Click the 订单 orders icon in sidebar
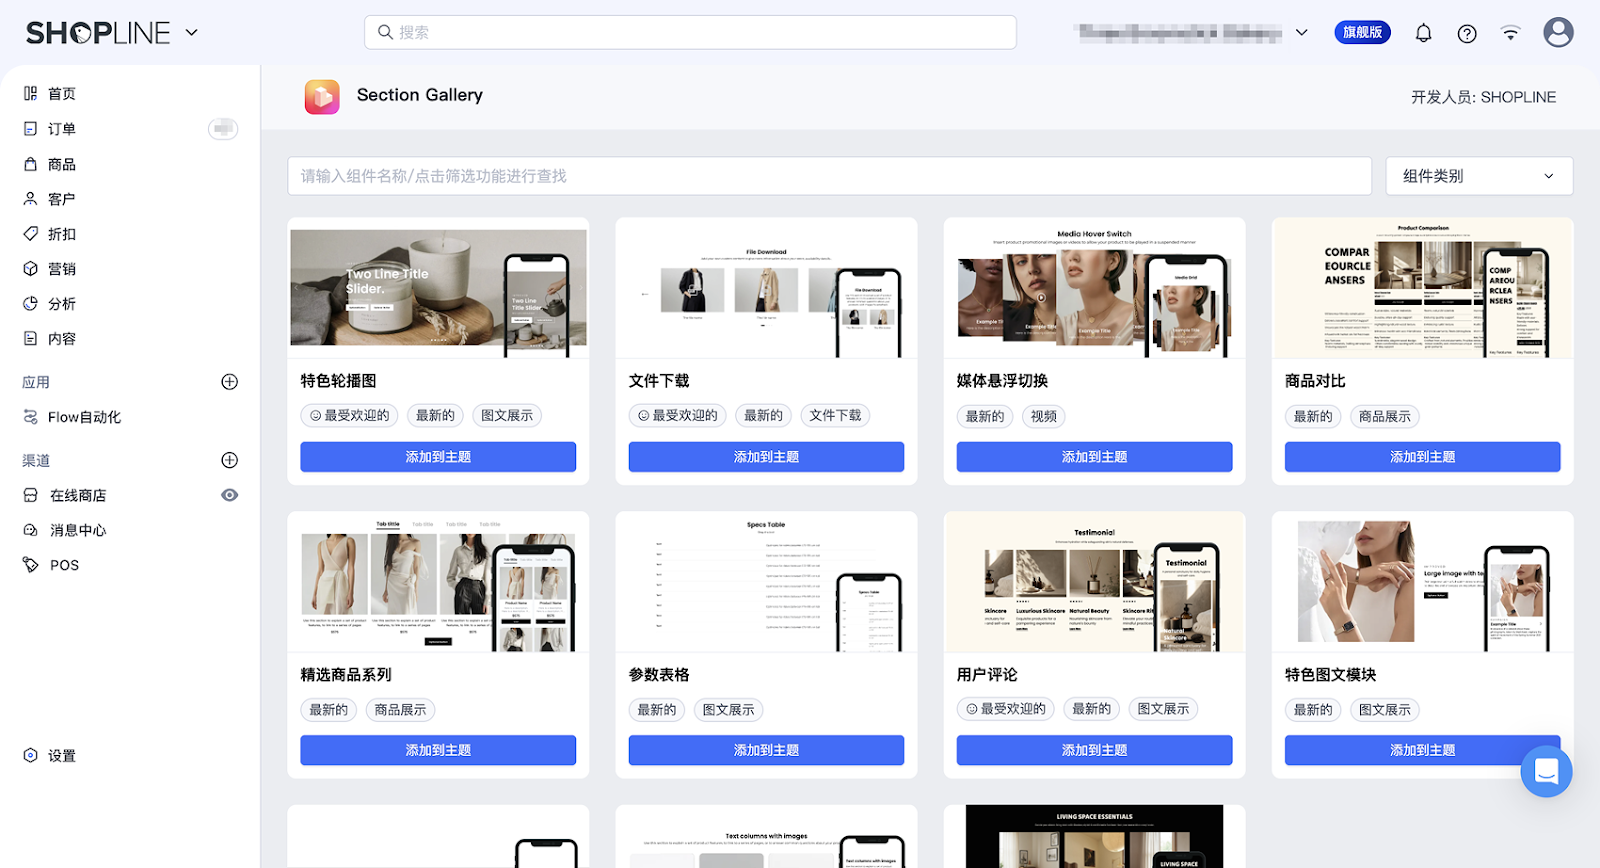Viewport: 1600px width, 868px height. click(31, 128)
